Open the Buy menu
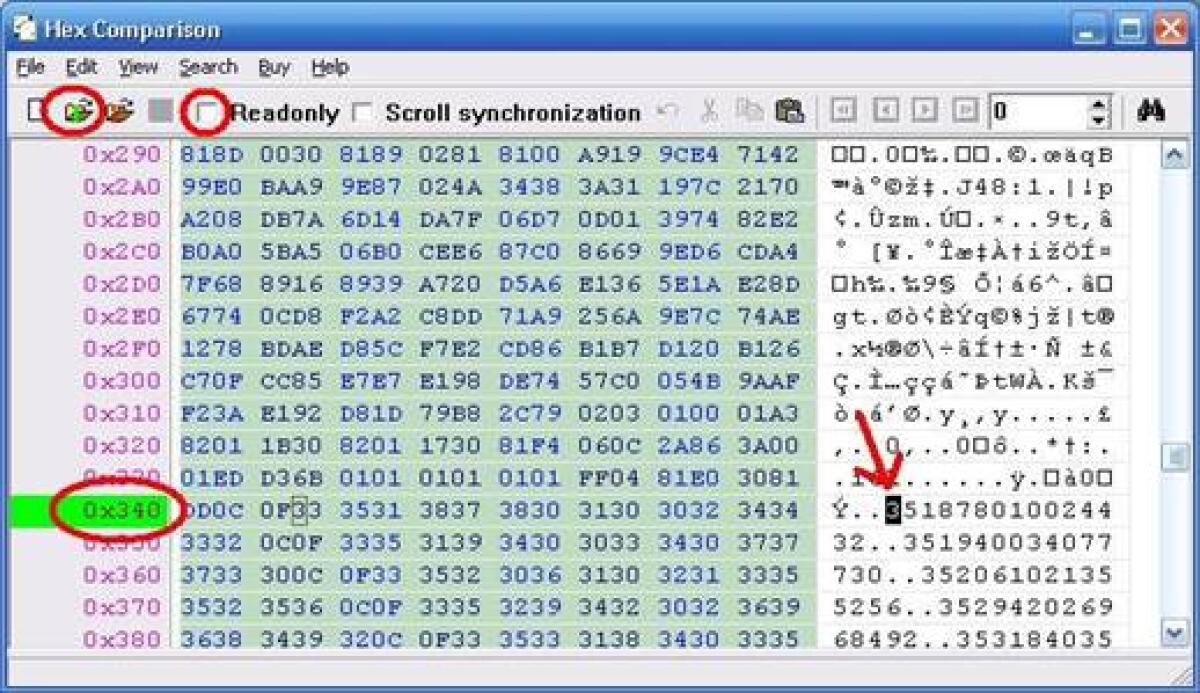Viewport: 1200px width, 693px height. pos(273,66)
